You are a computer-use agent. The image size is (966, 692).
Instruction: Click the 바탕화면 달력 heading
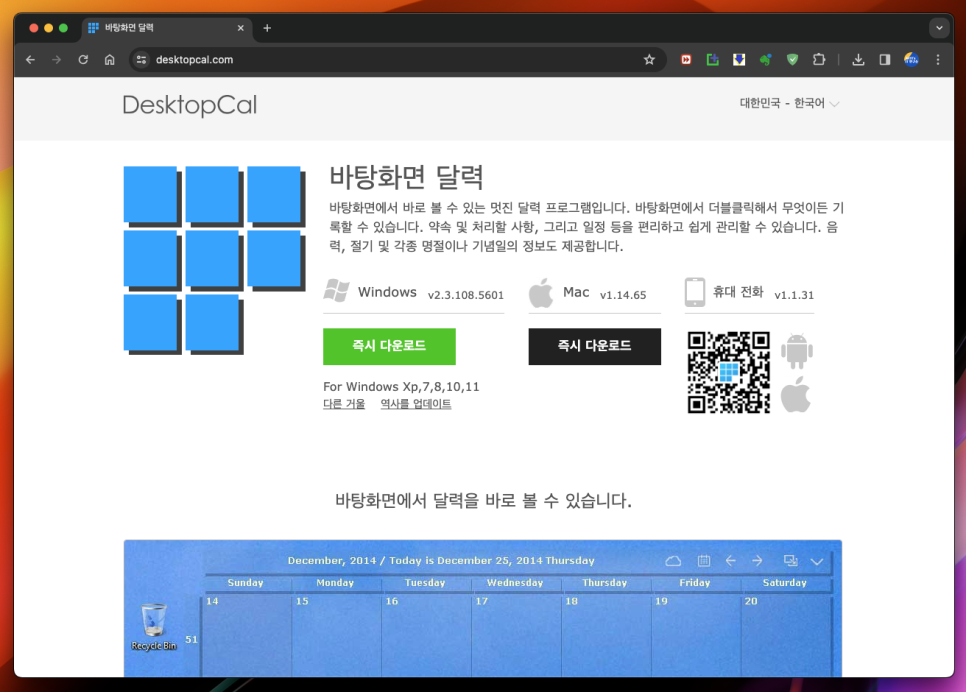coord(406,177)
